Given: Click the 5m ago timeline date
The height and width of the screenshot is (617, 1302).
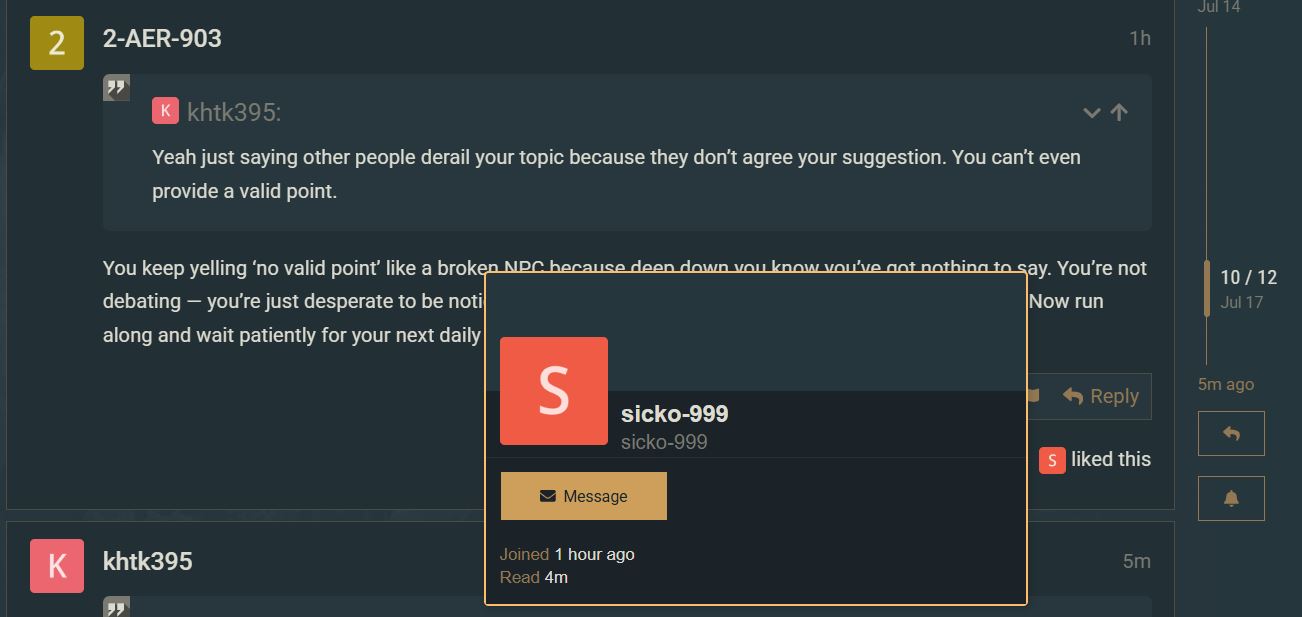Looking at the screenshot, I should [1225, 384].
